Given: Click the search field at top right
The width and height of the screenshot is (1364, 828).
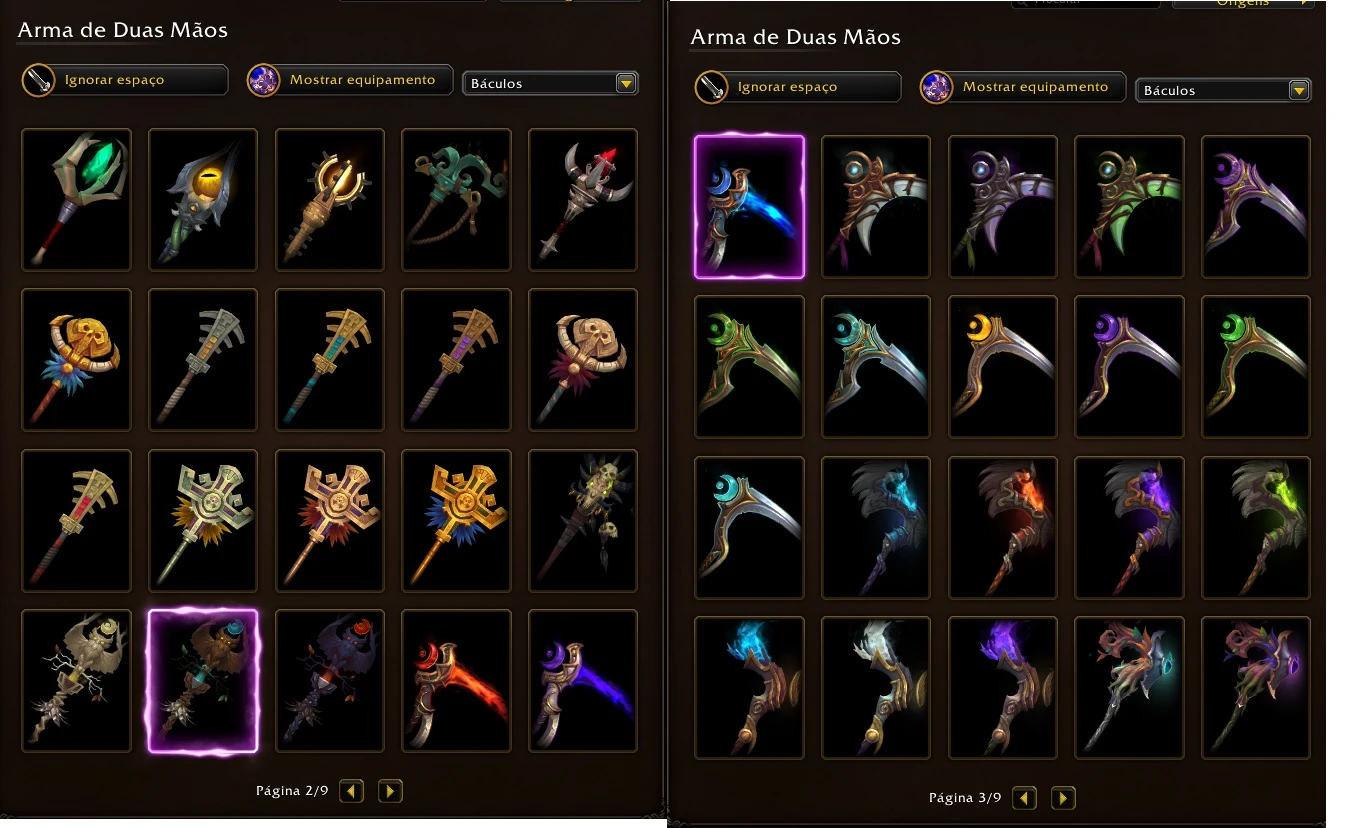Looking at the screenshot, I should coord(1086,4).
